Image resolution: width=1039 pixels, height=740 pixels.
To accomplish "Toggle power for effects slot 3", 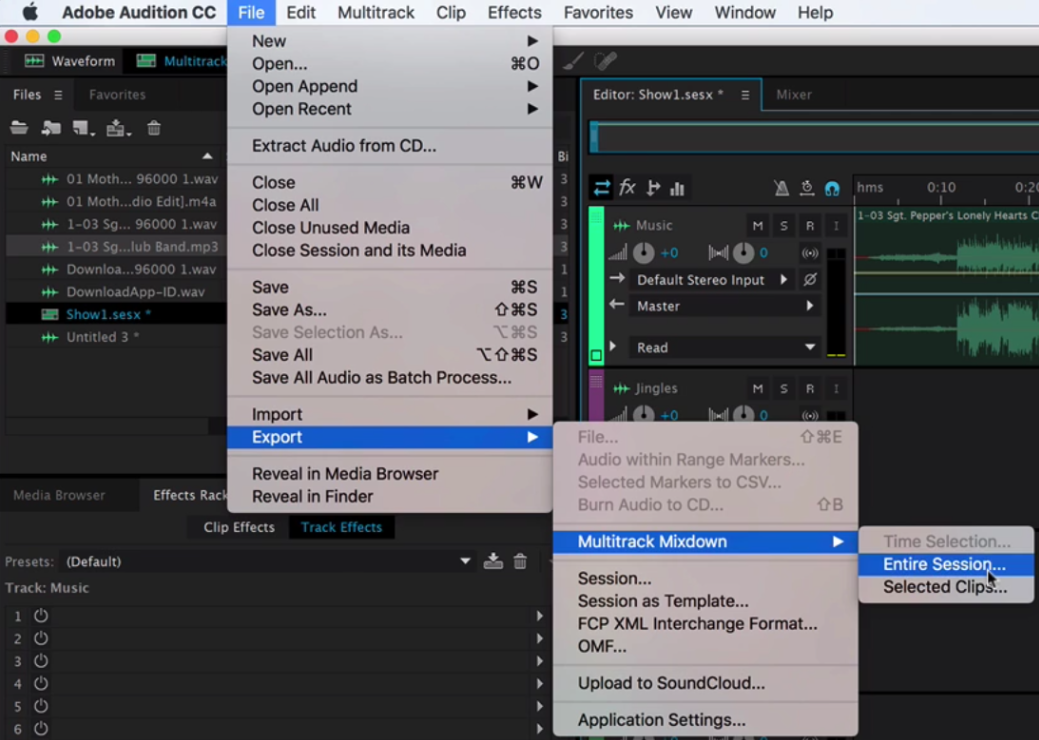I will coord(41,661).
